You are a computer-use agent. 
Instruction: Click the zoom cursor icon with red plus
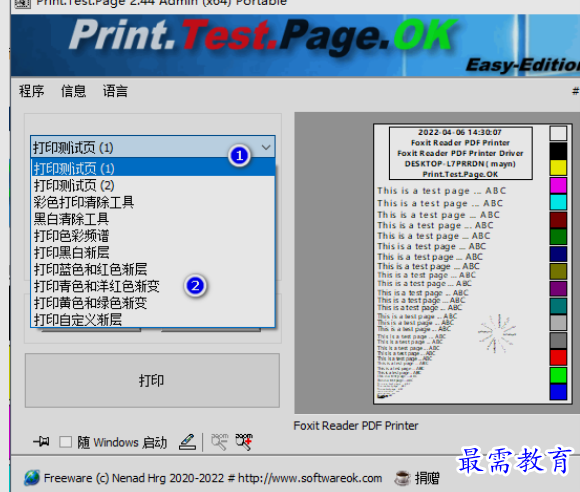coord(244,442)
